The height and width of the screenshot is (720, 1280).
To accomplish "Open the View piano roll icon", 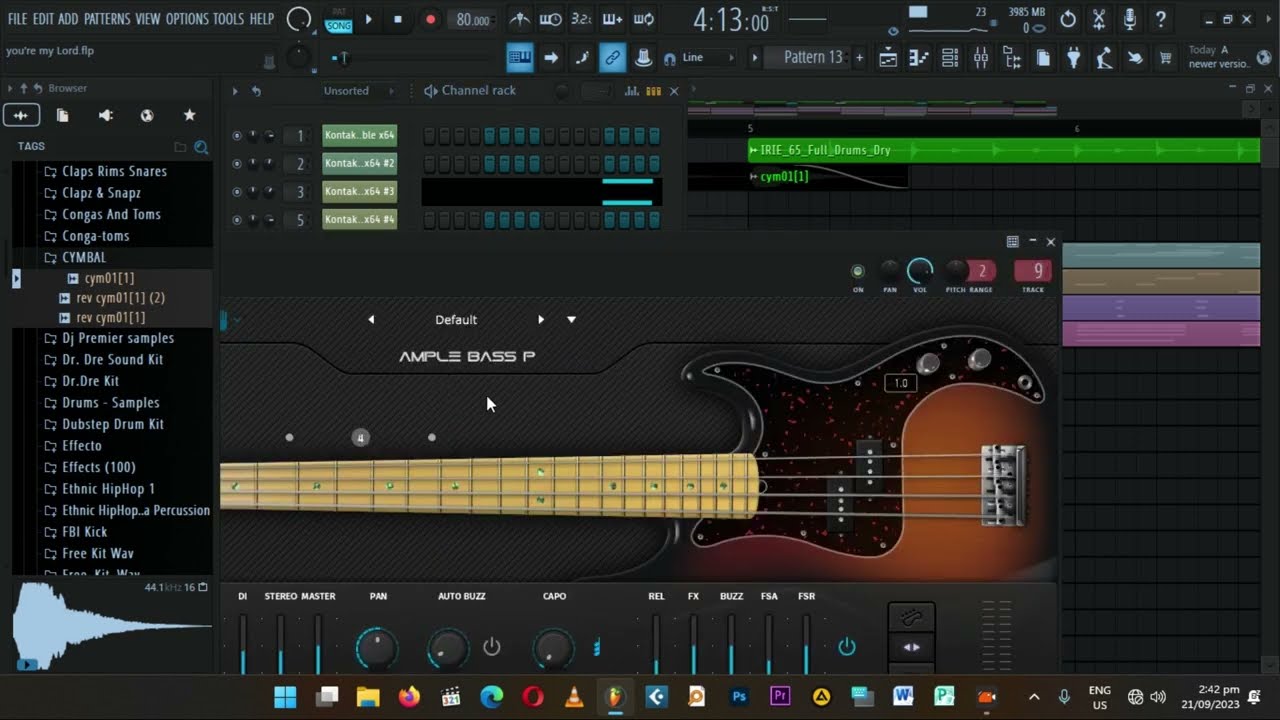I will point(919,58).
